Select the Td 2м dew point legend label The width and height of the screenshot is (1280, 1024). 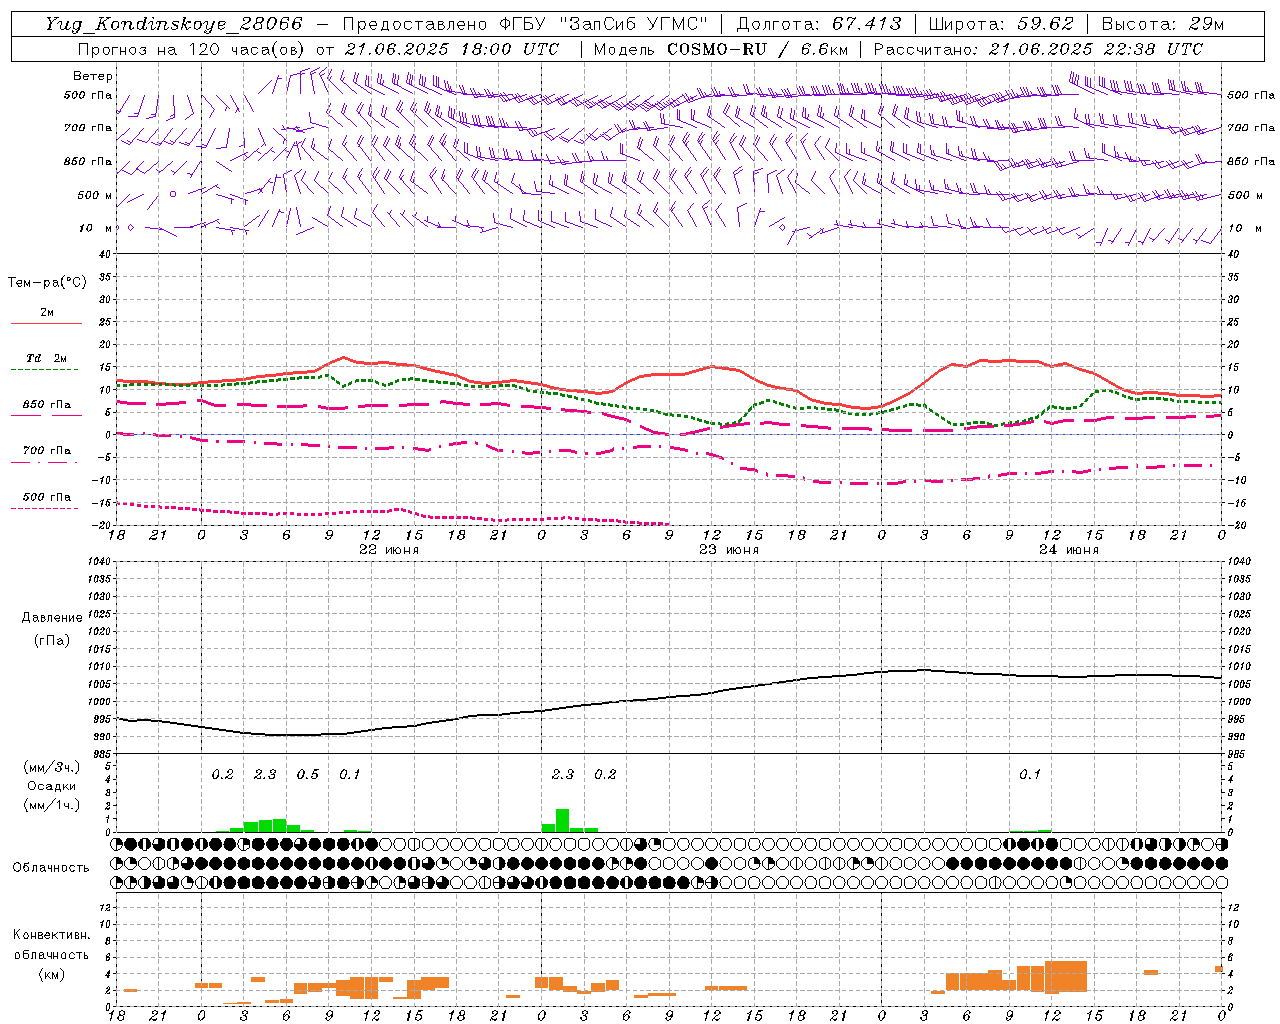(47, 358)
